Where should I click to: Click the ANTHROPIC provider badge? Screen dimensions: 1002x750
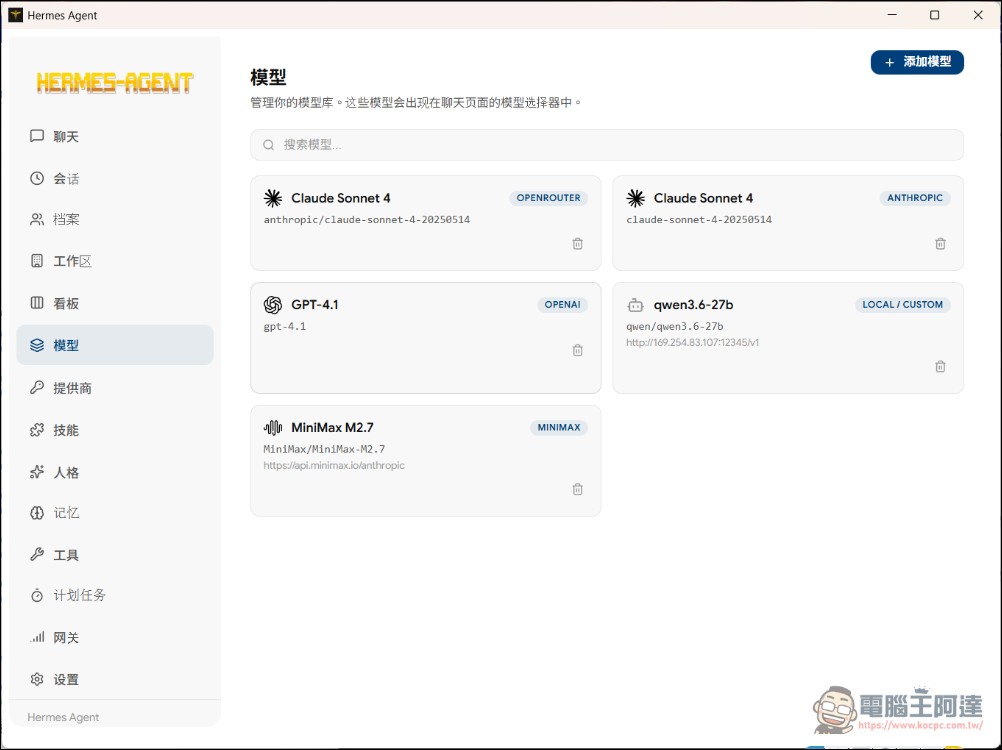pyautogui.click(x=914, y=198)
